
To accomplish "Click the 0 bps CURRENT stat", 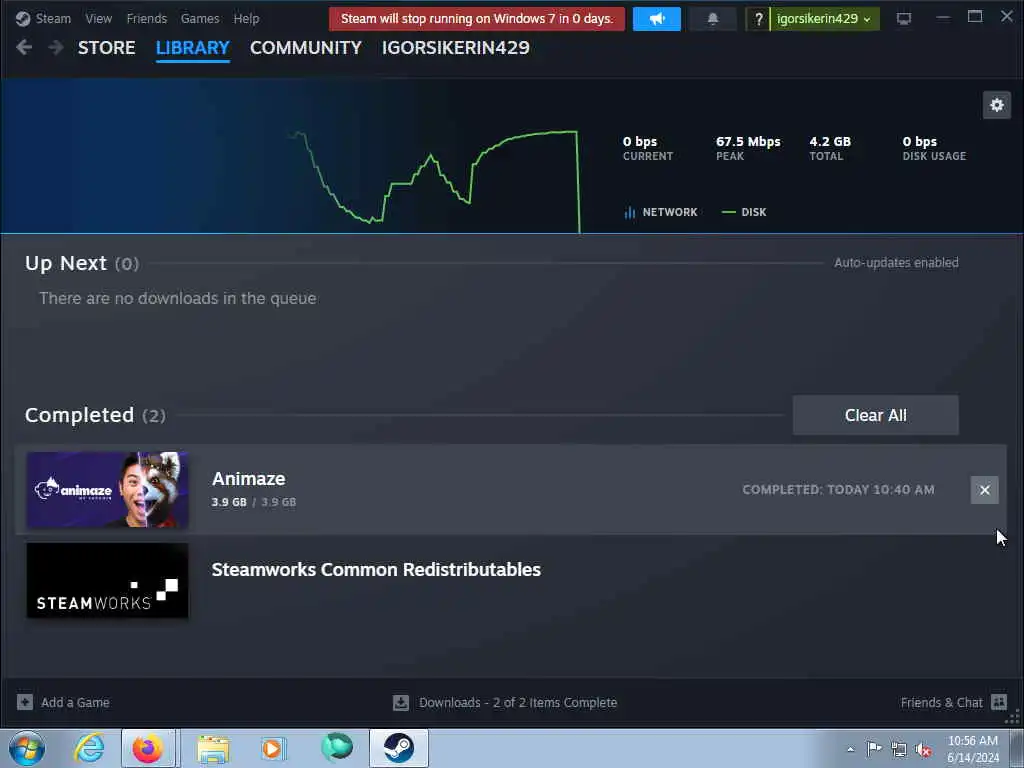I will coord(647,148).
